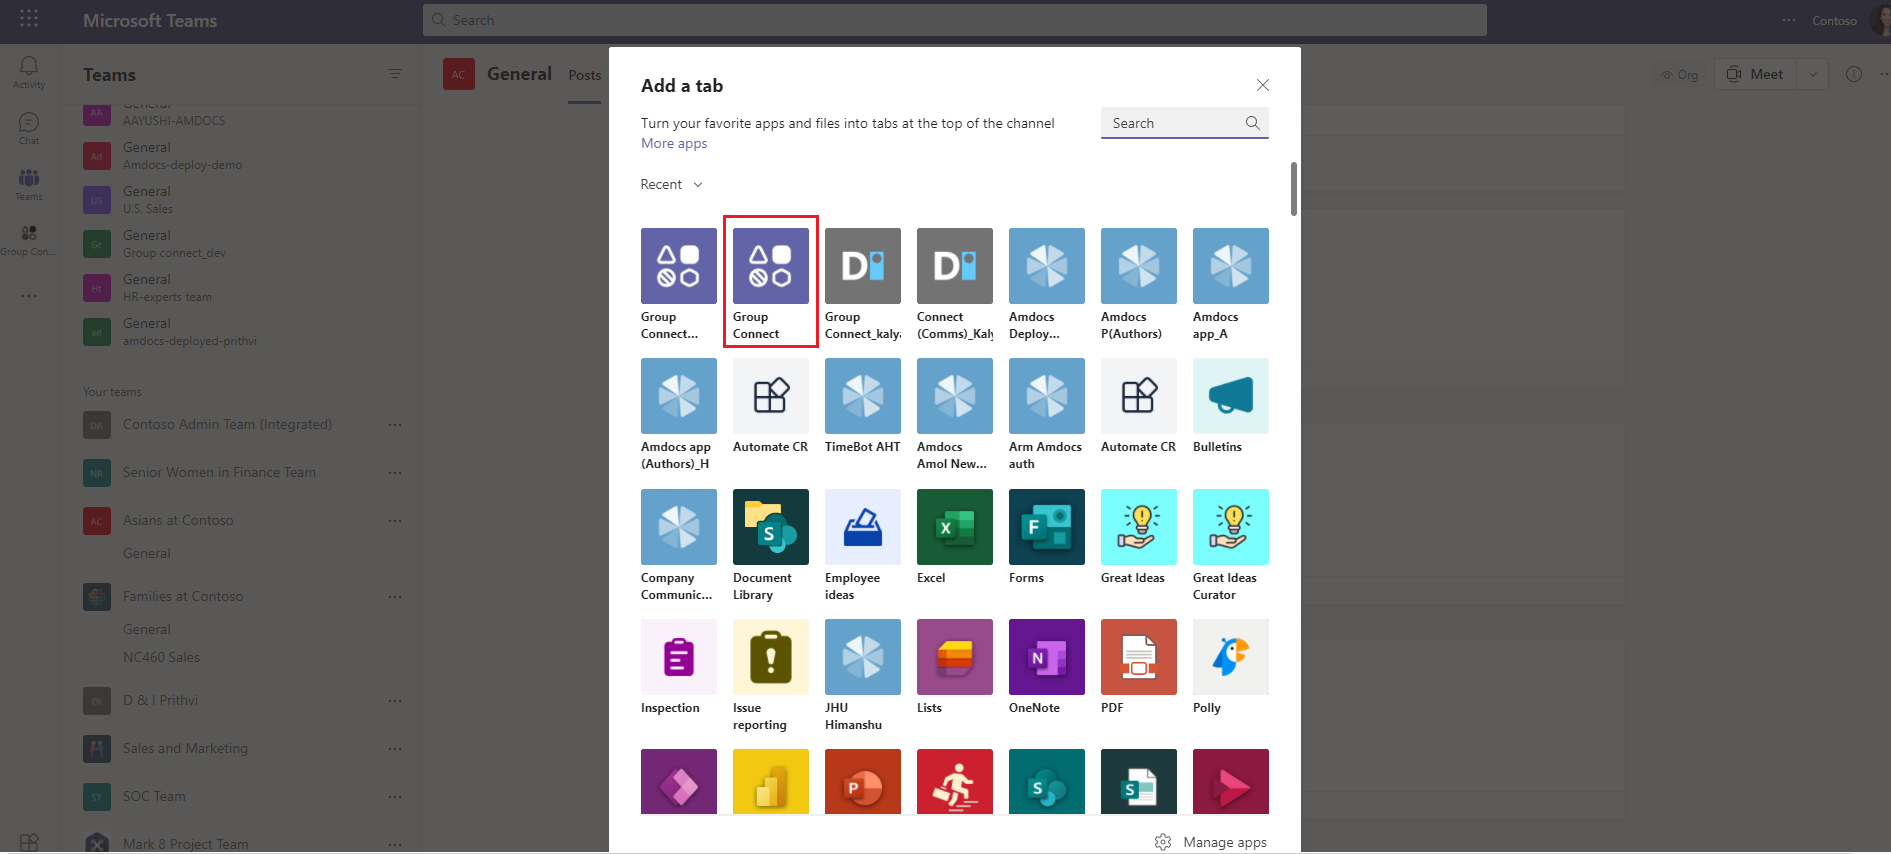Pick the Amdocs Deploy... app
The height and width of the screenshot is (854, 1891).
point(1047,284)
